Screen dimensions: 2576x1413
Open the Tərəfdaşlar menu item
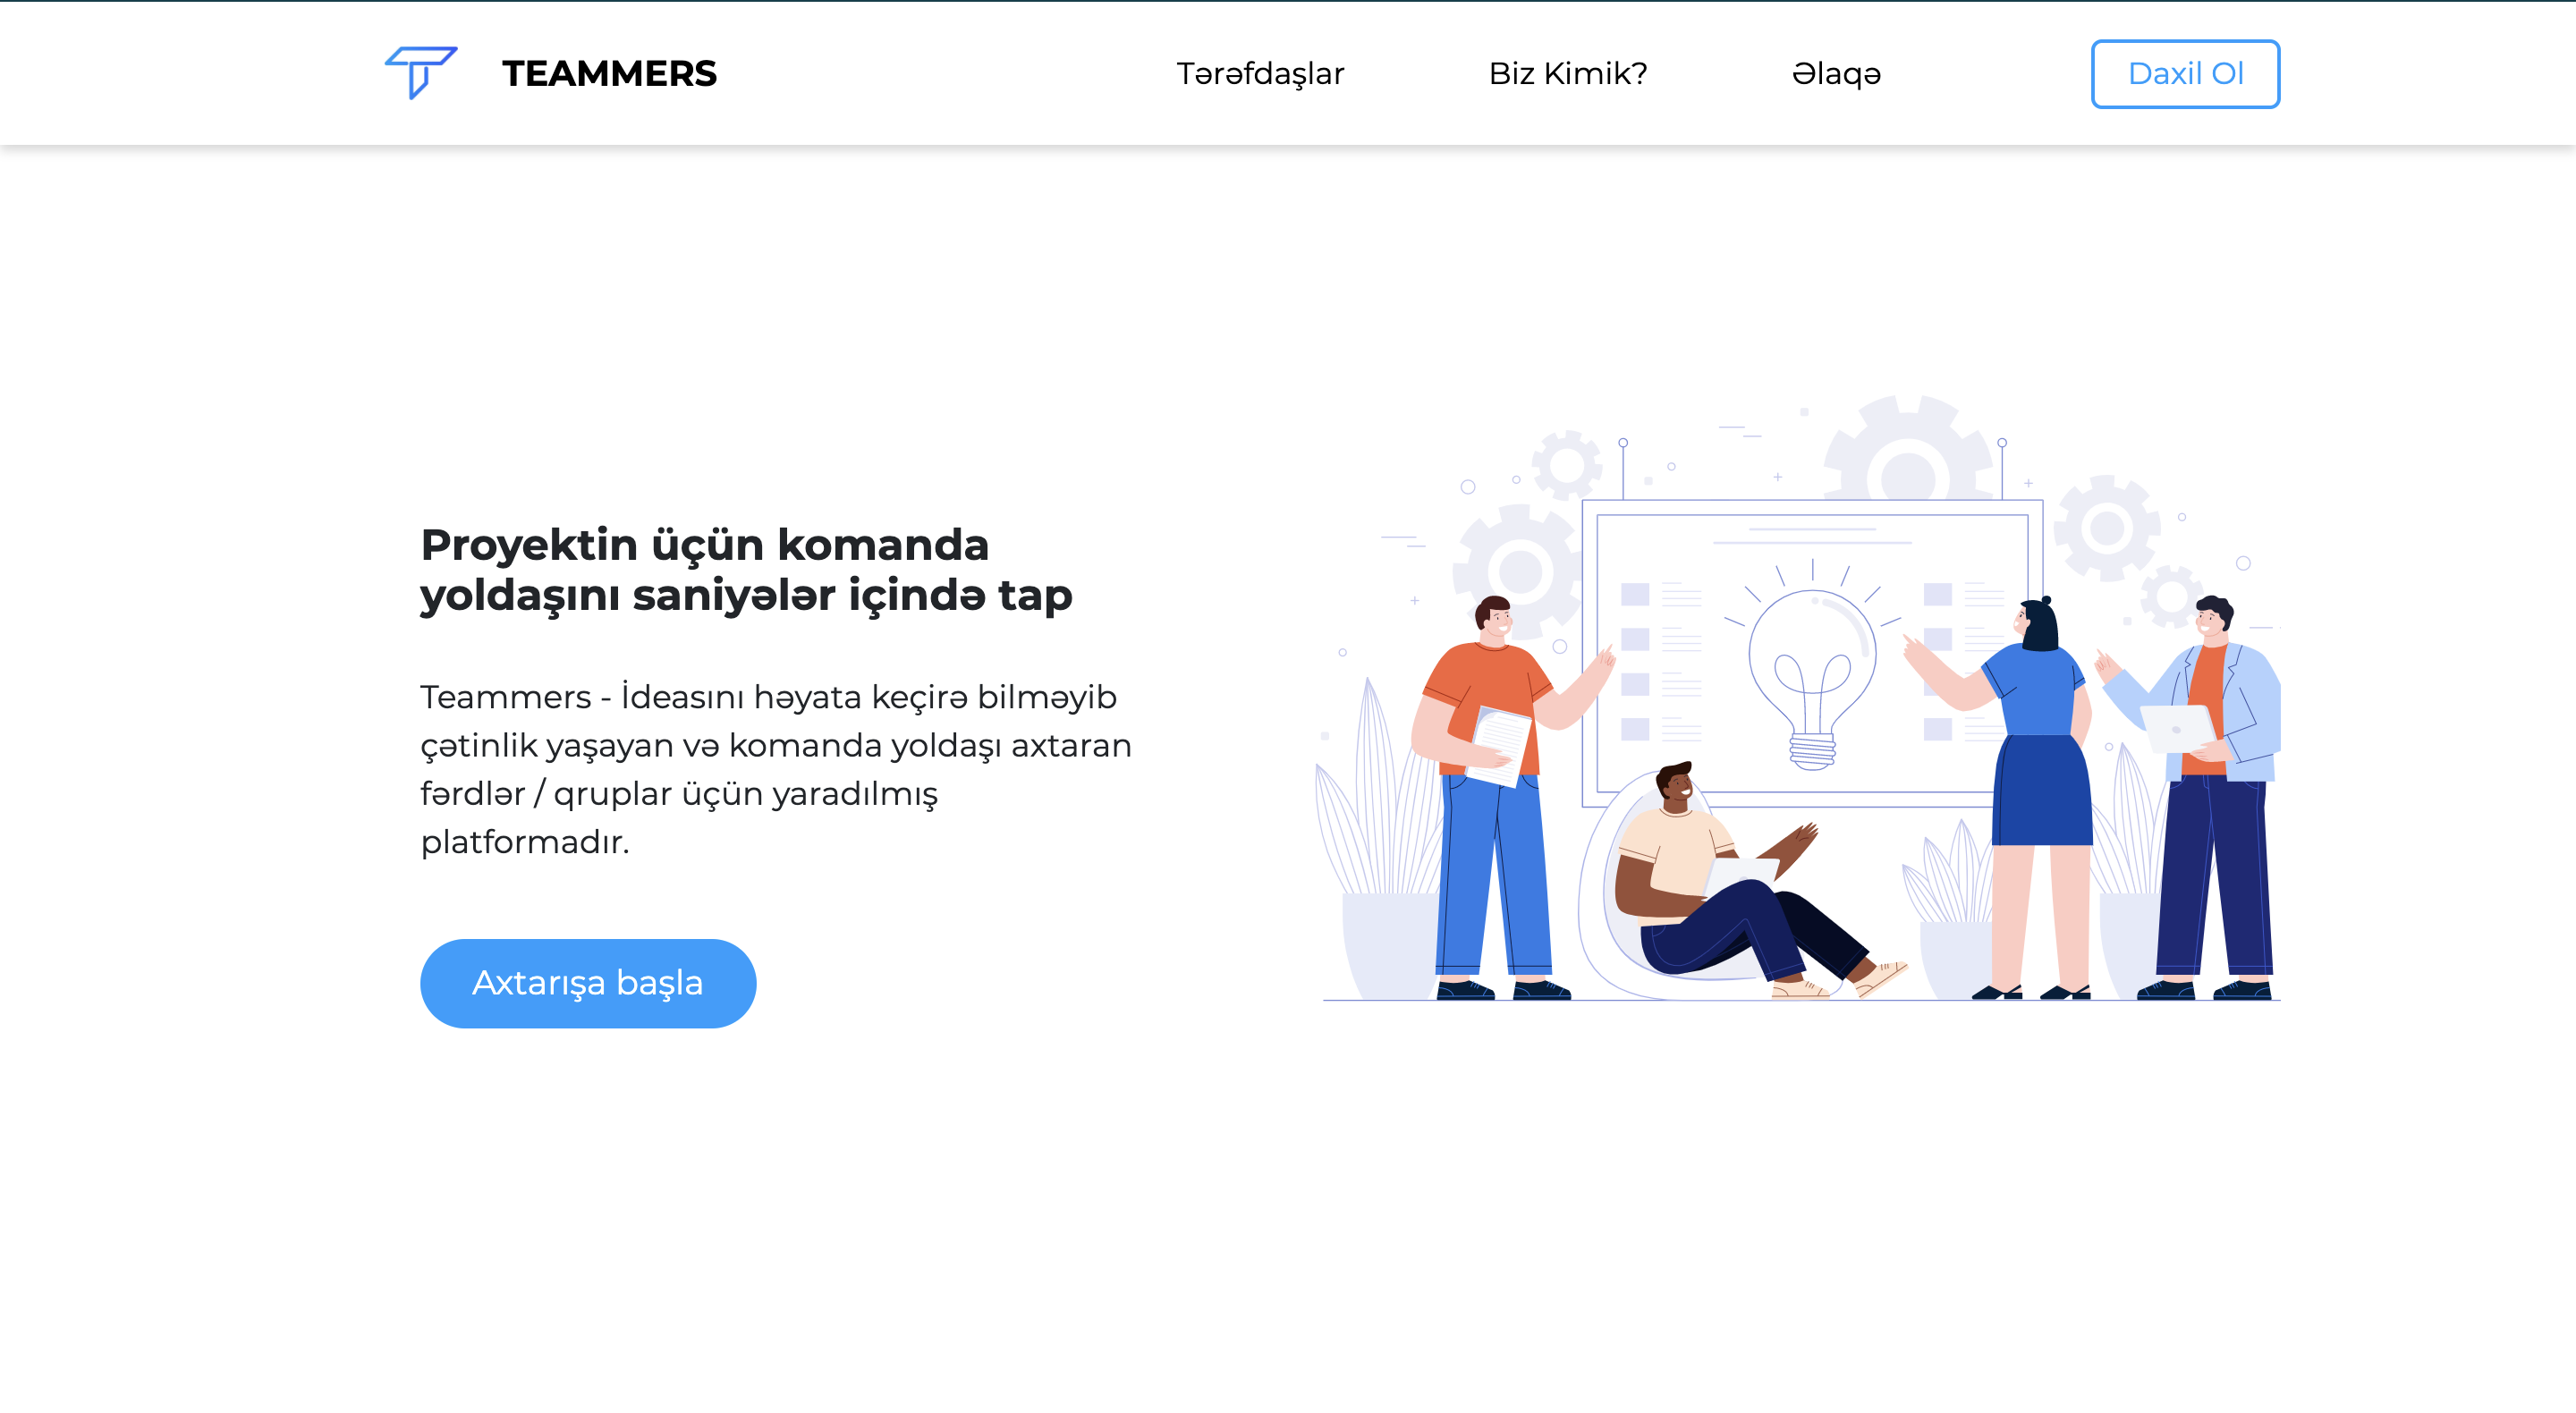pyautogui.click(x=1260, y=74)
